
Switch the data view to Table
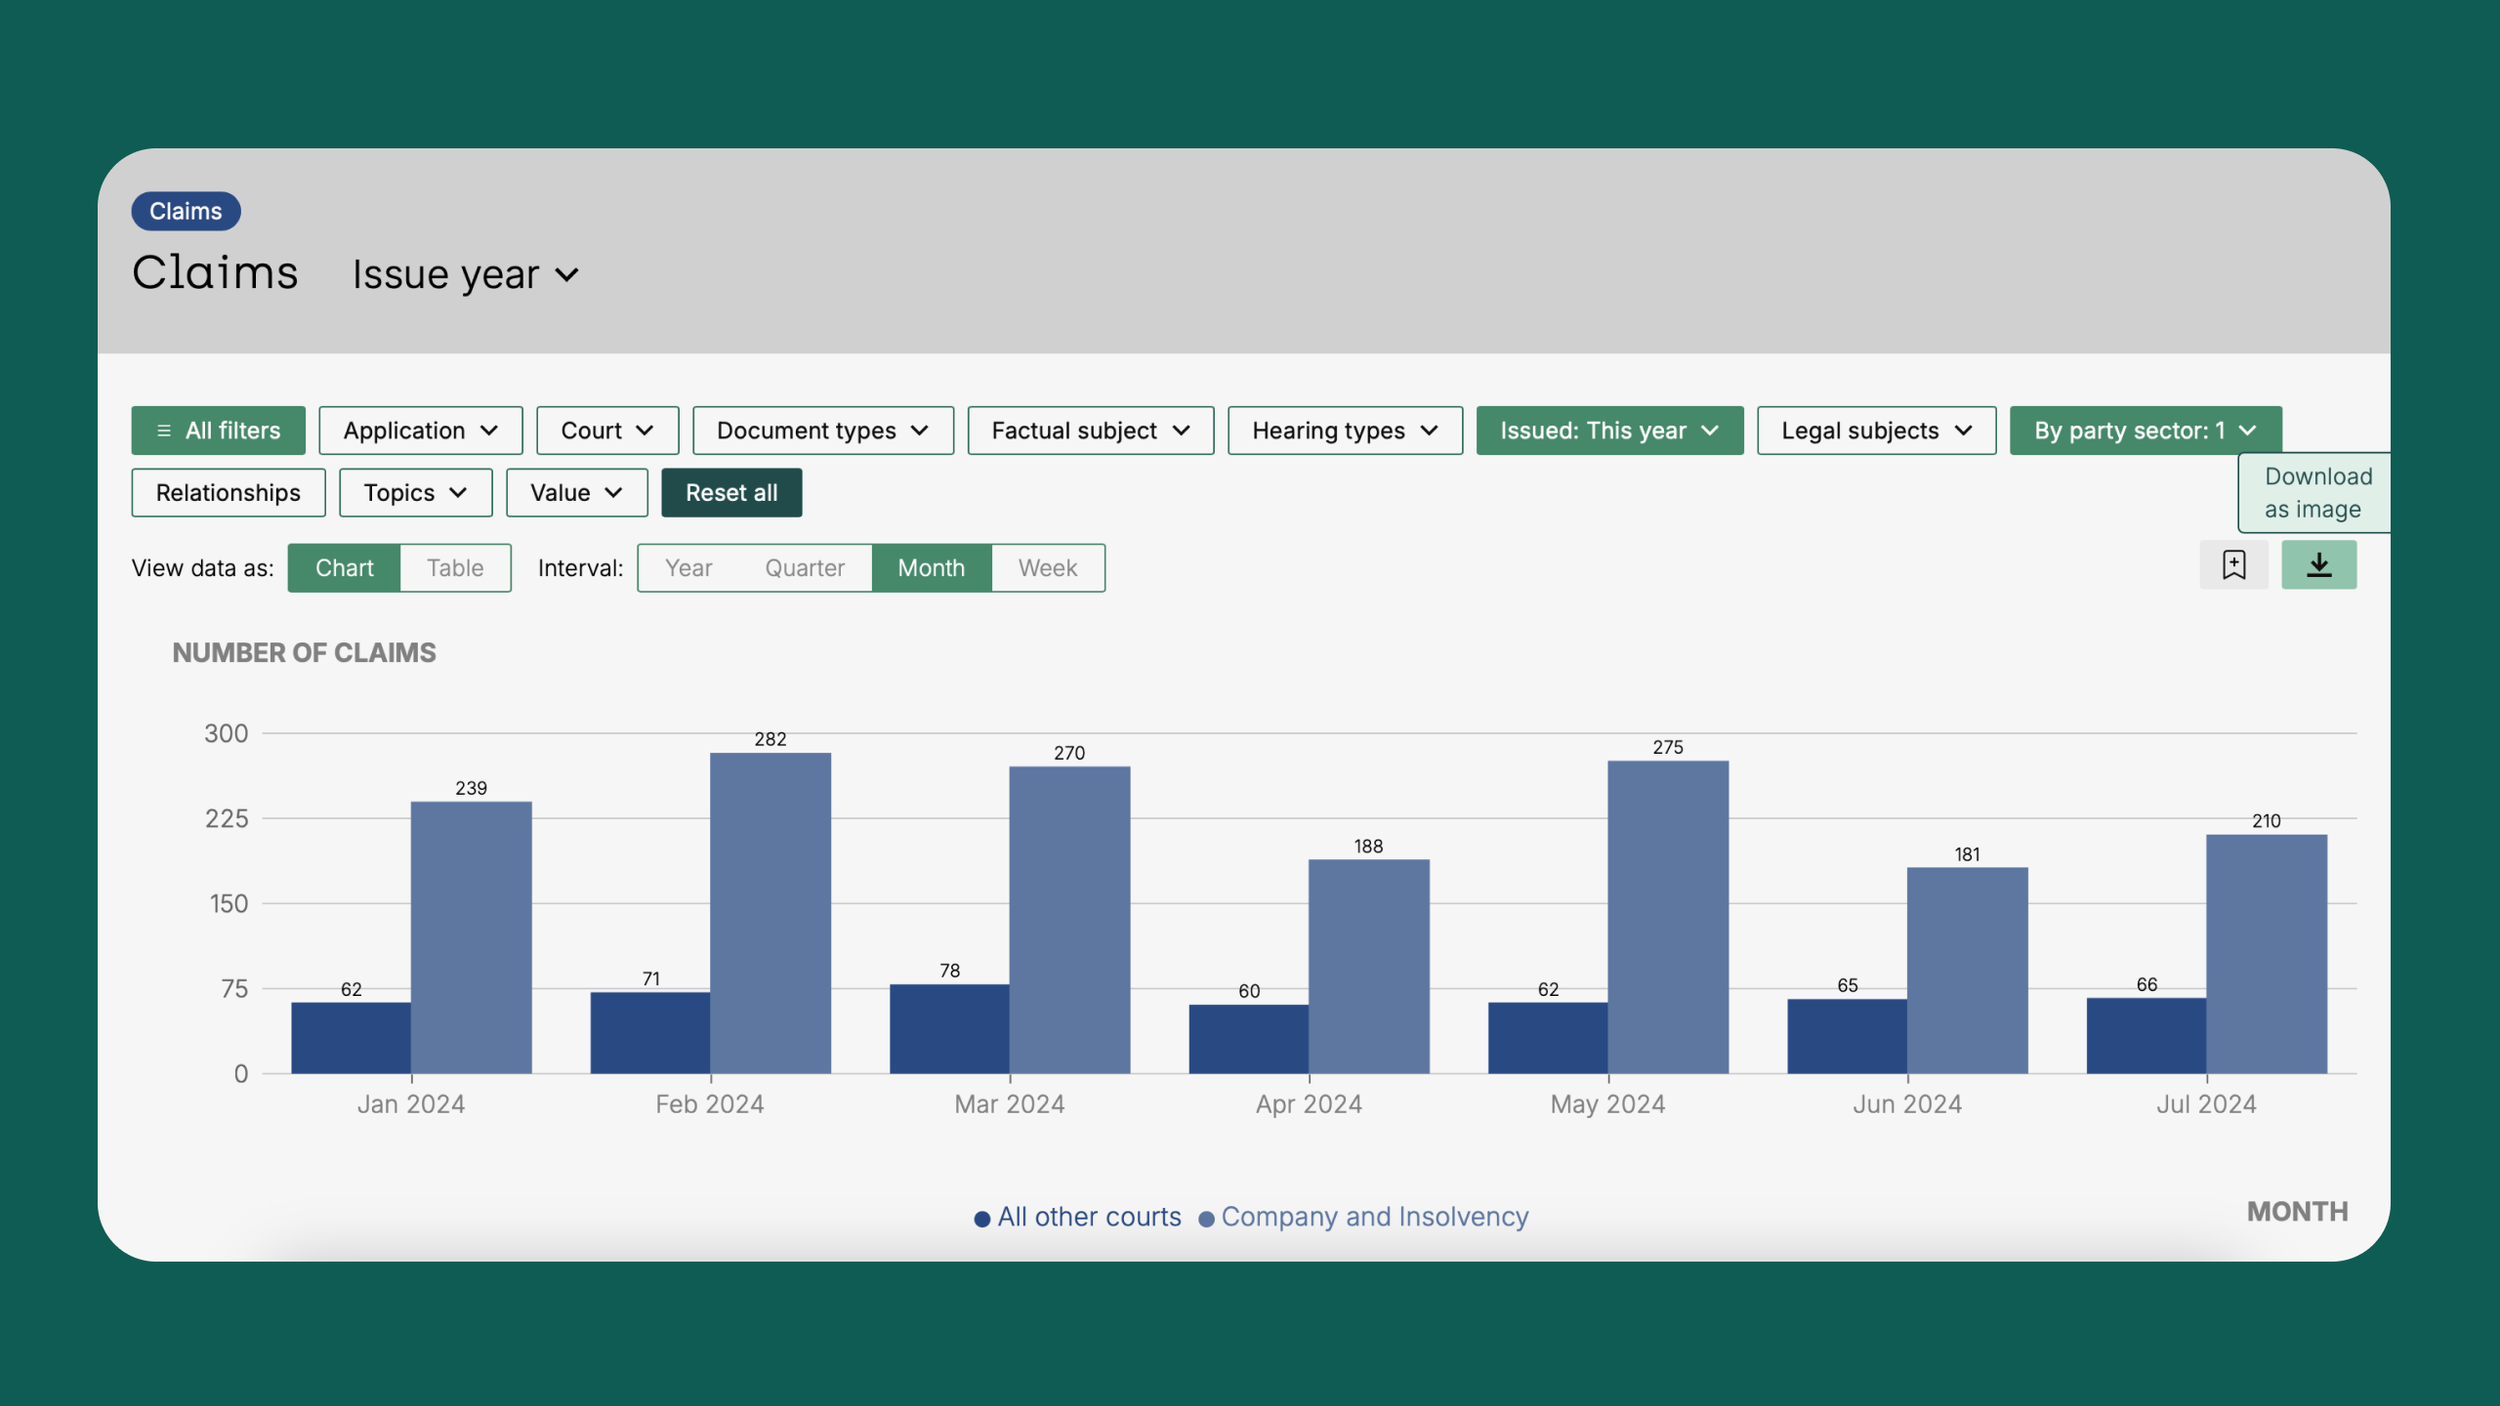click(455, 568)
